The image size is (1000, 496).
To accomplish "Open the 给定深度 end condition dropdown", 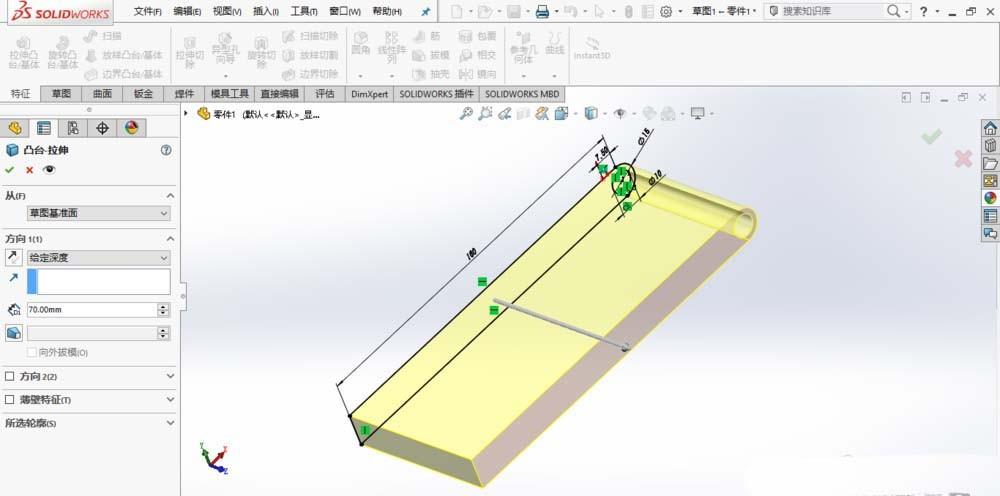I will point(98,258).
